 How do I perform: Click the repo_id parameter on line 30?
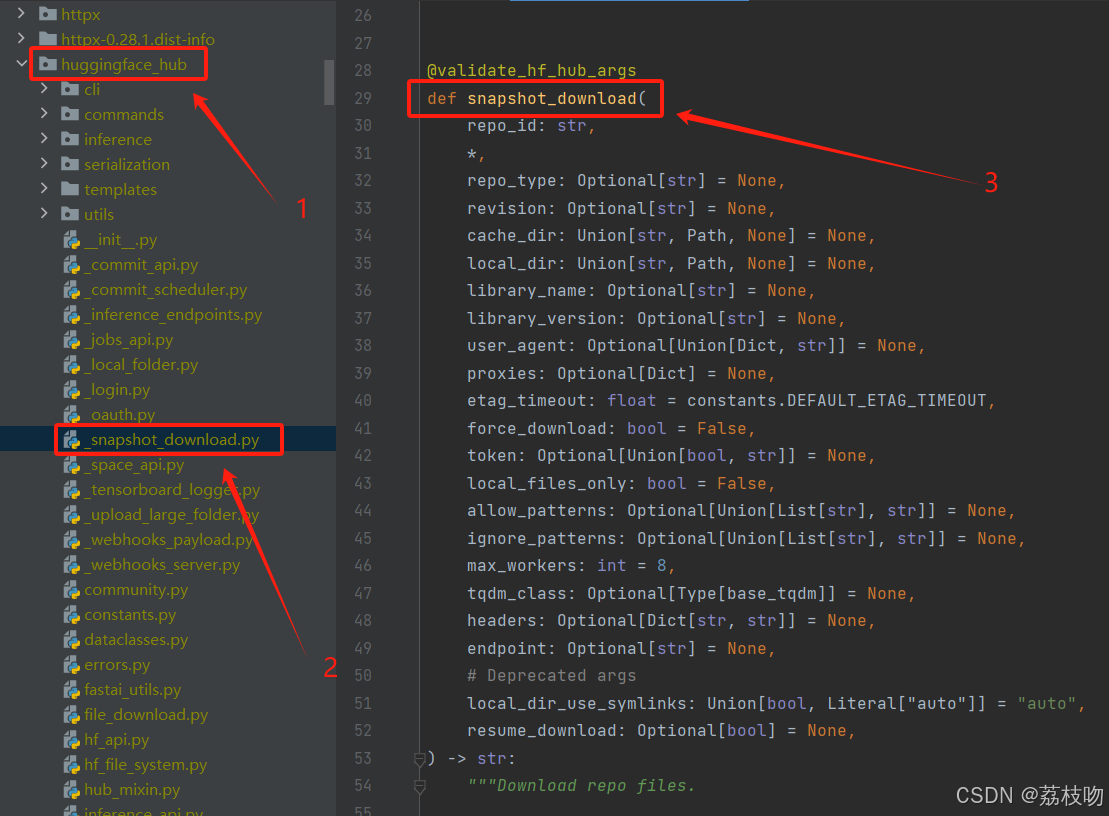[x=502, y=126]
